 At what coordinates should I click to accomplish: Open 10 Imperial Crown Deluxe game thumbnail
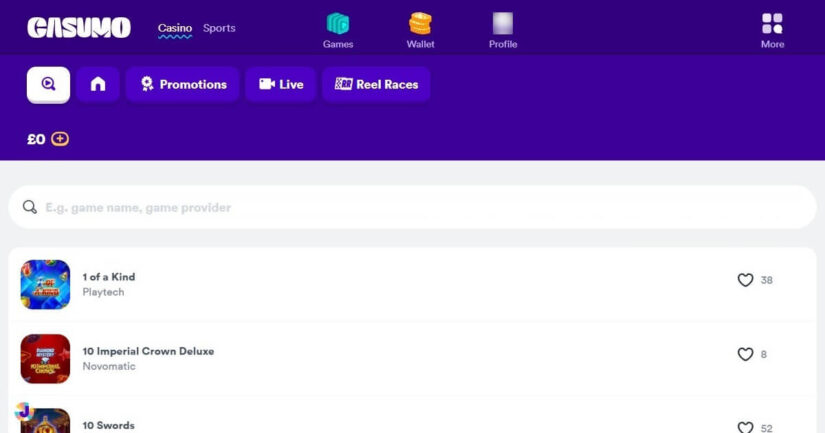coord(45,359)
